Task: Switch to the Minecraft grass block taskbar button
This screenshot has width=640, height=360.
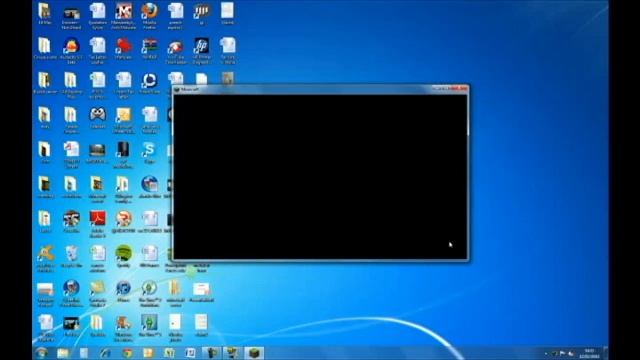Action: coord(254,353)
